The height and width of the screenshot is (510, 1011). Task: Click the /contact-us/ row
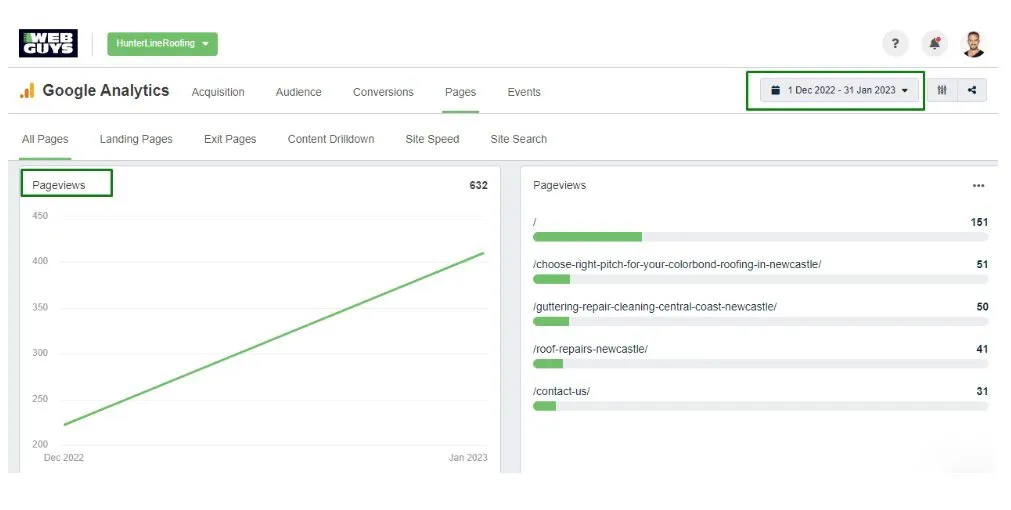(x=760, y=400)
